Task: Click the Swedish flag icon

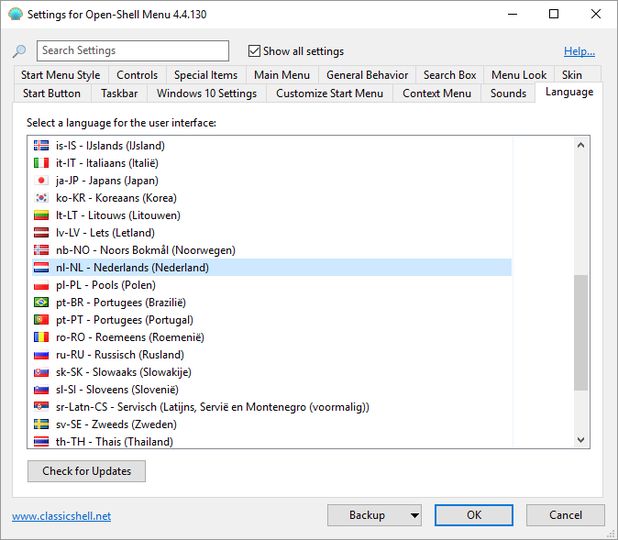Action: tap(41, 424)
